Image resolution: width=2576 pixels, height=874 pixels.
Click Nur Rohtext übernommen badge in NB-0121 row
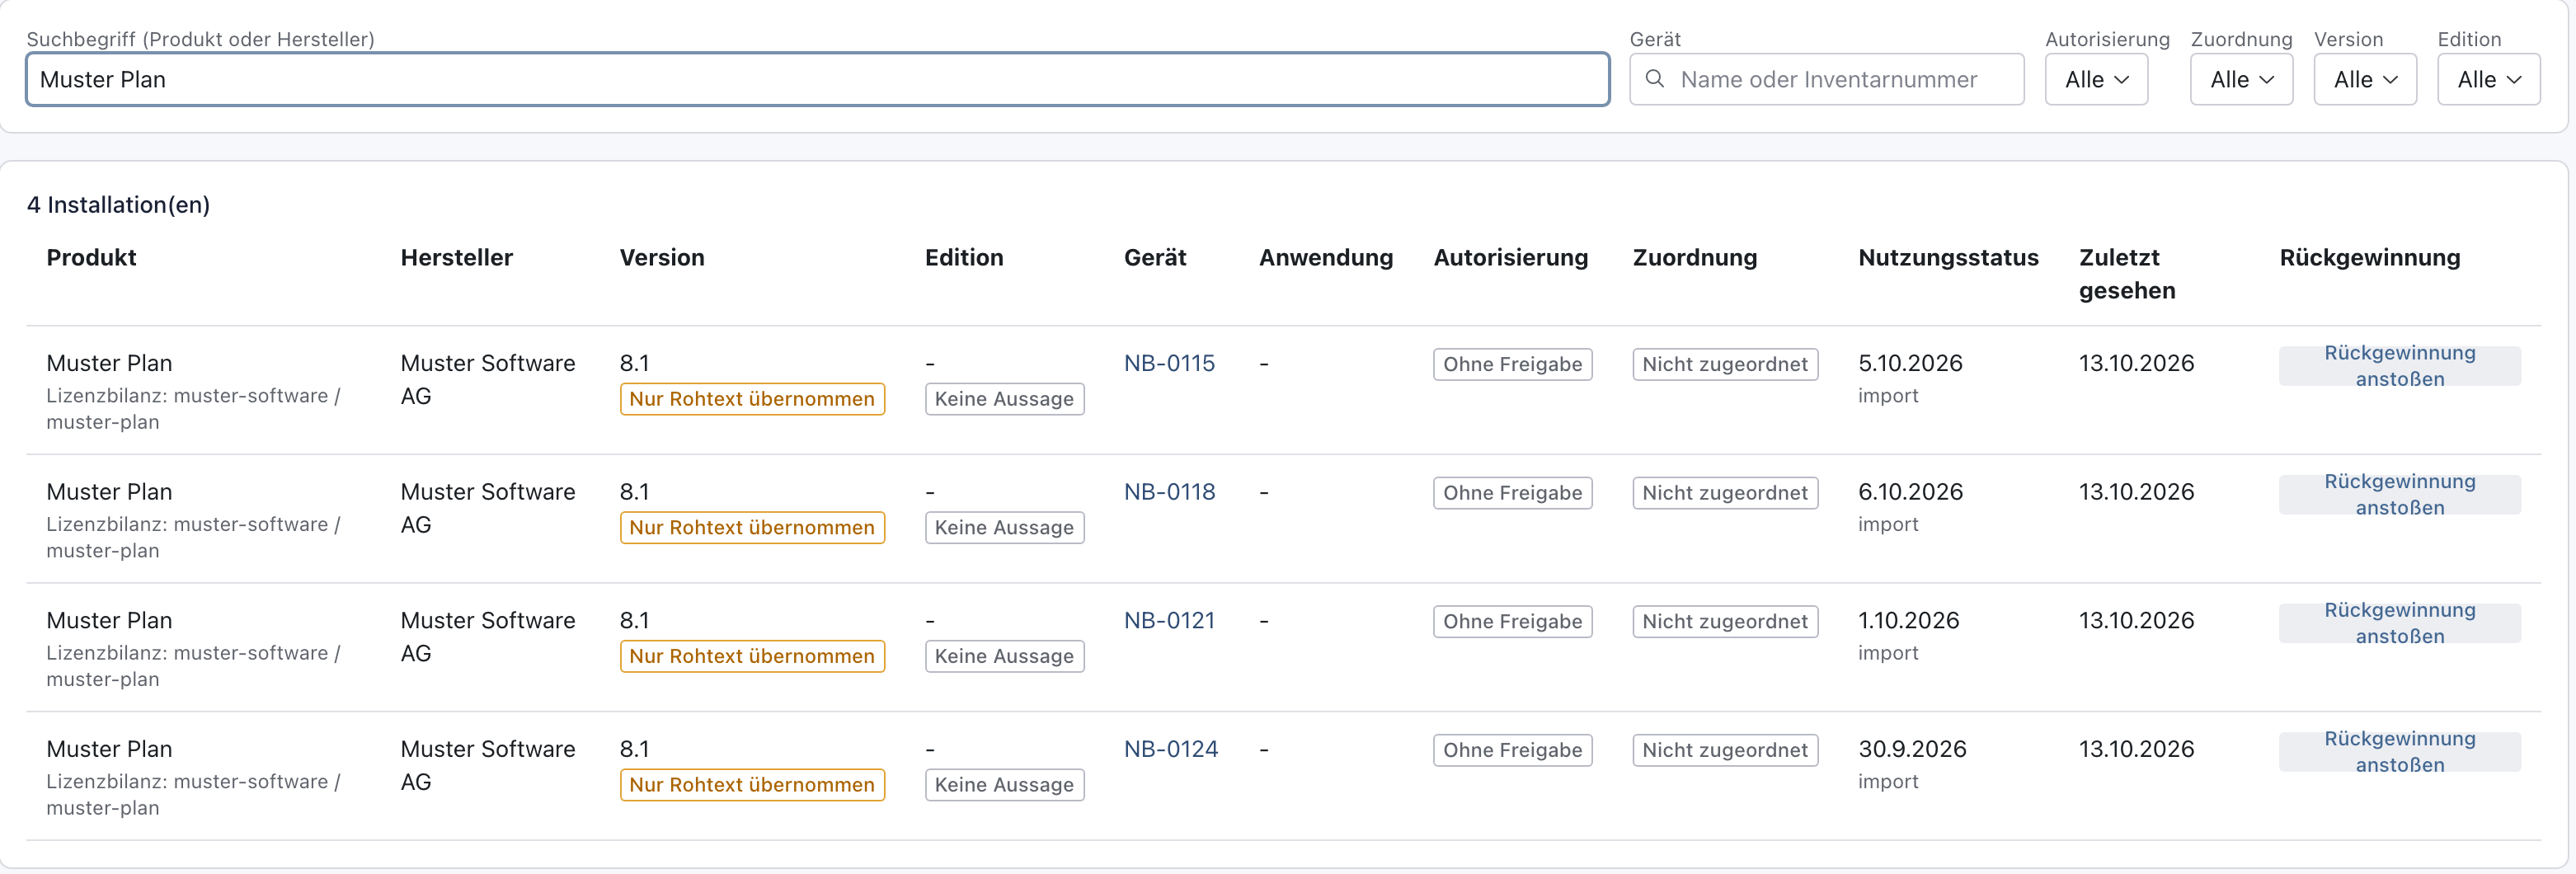point(752,656)
